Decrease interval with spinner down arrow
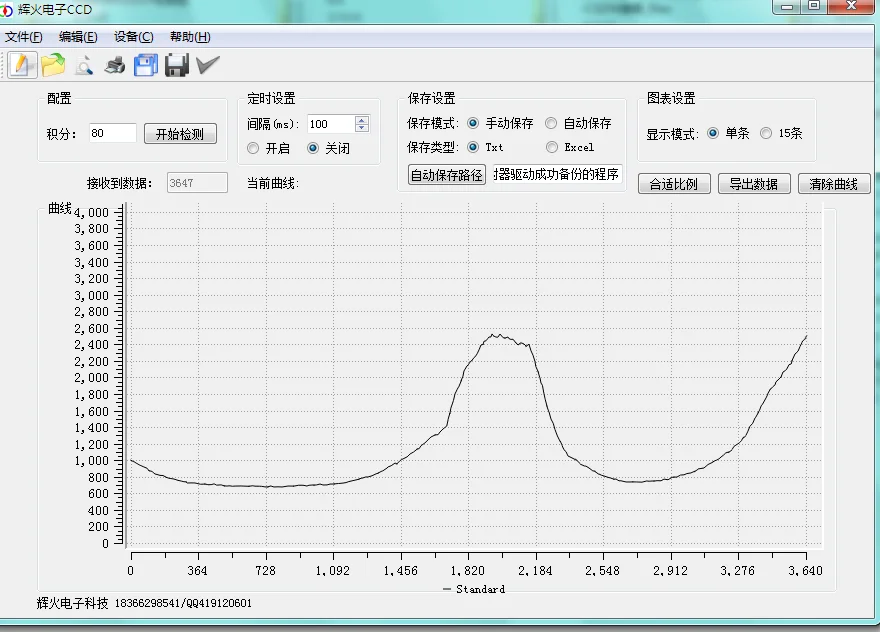The image size is (880, 632). [x=362, y=129]
